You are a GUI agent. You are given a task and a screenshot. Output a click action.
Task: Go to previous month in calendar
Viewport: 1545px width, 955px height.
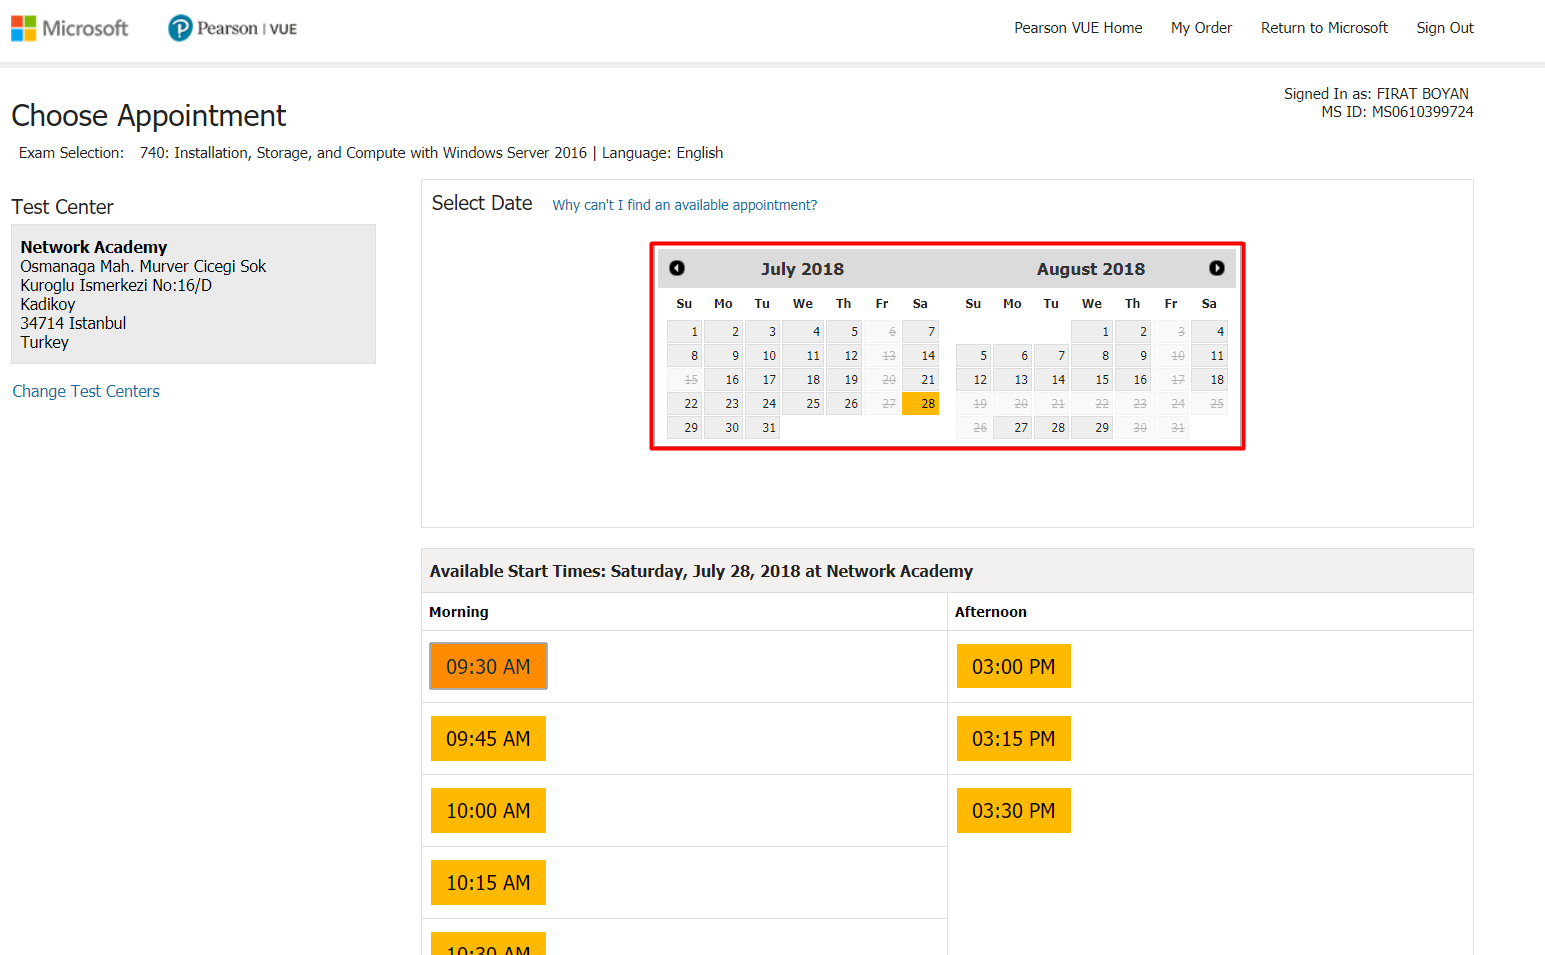(x=677, y=268)
